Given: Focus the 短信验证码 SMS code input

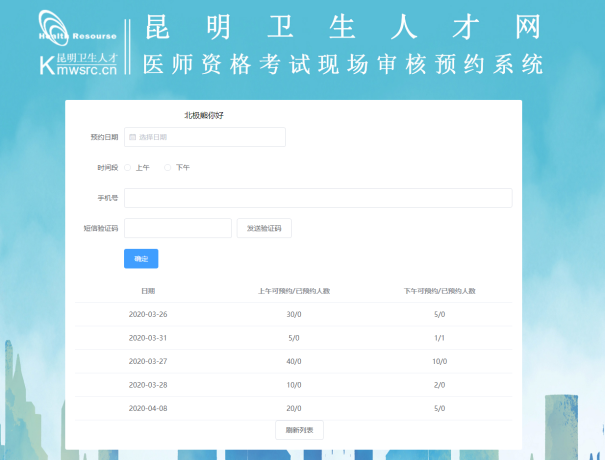Looking at the screenshot, I should pyautogui.click(x=177, y=228).
